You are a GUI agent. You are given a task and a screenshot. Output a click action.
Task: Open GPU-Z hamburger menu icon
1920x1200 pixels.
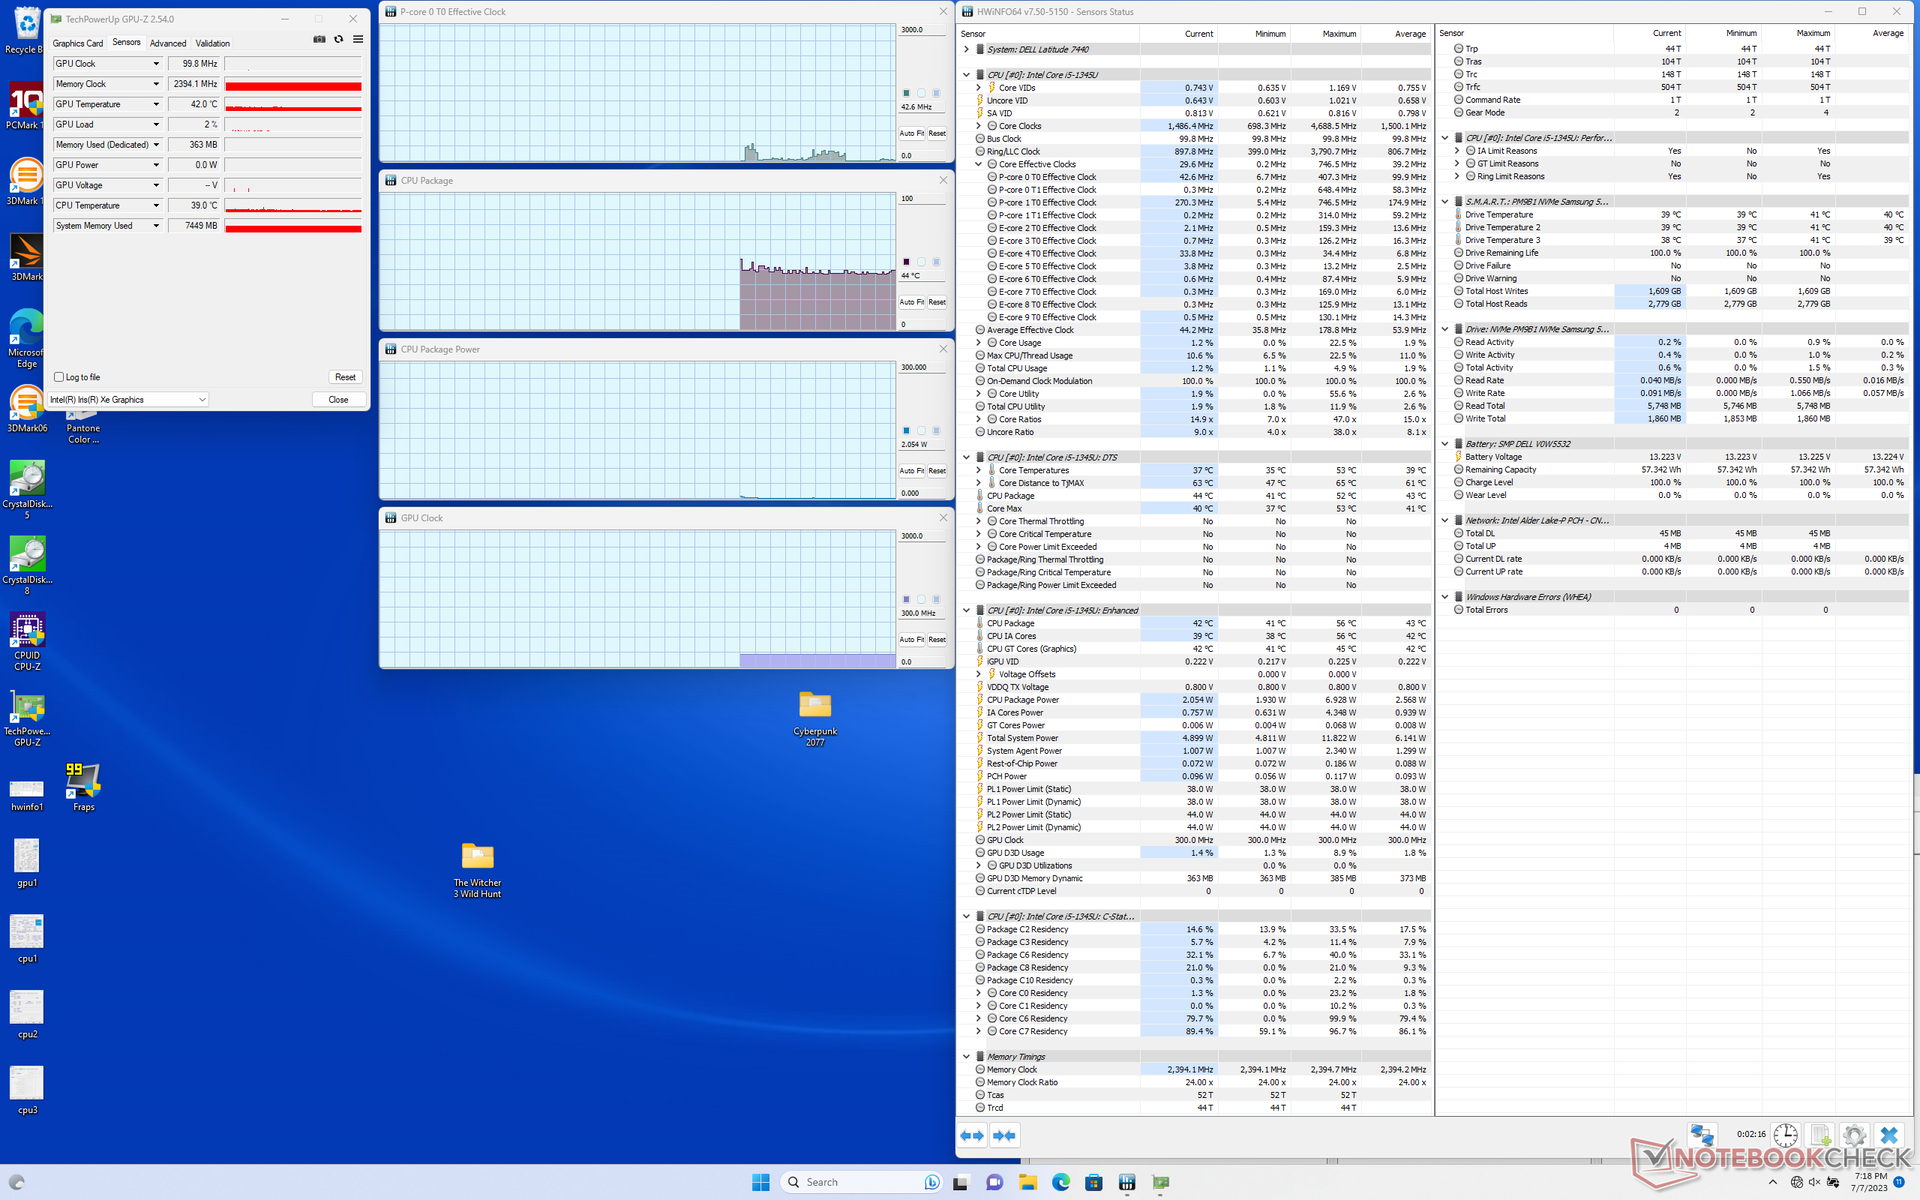(358, 40)
